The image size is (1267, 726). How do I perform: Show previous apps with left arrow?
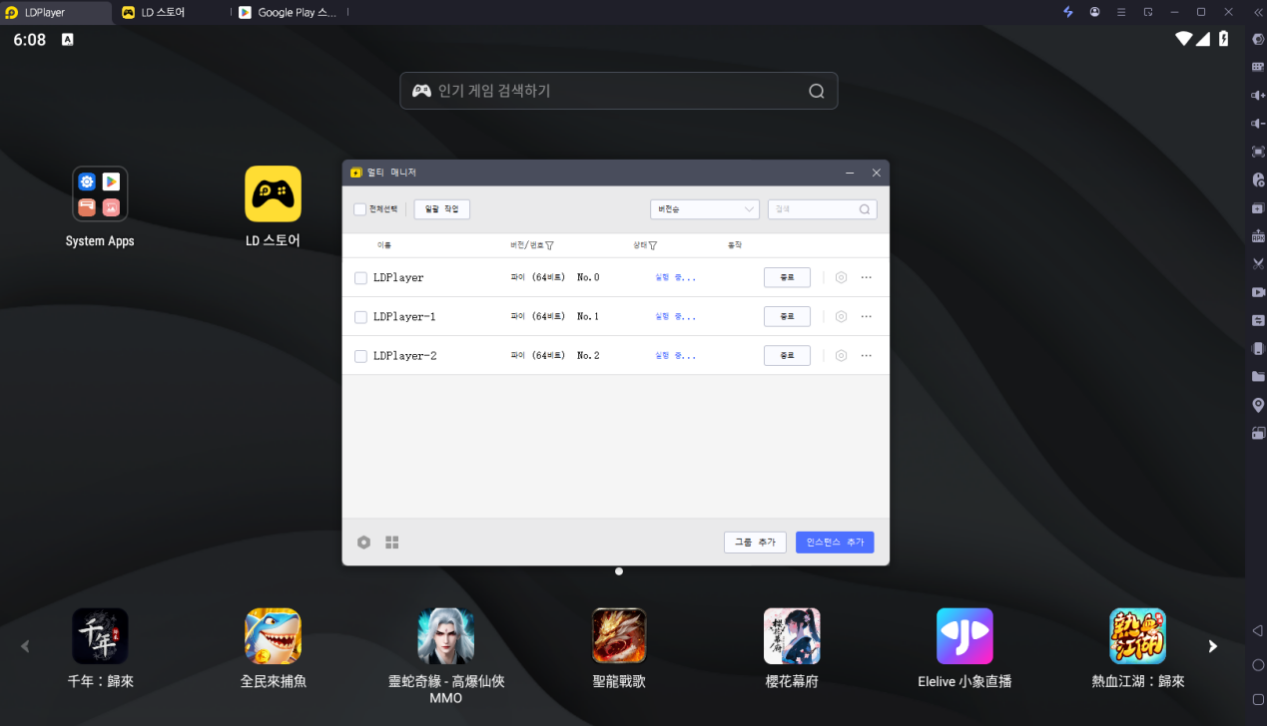[x=25, y=646]
